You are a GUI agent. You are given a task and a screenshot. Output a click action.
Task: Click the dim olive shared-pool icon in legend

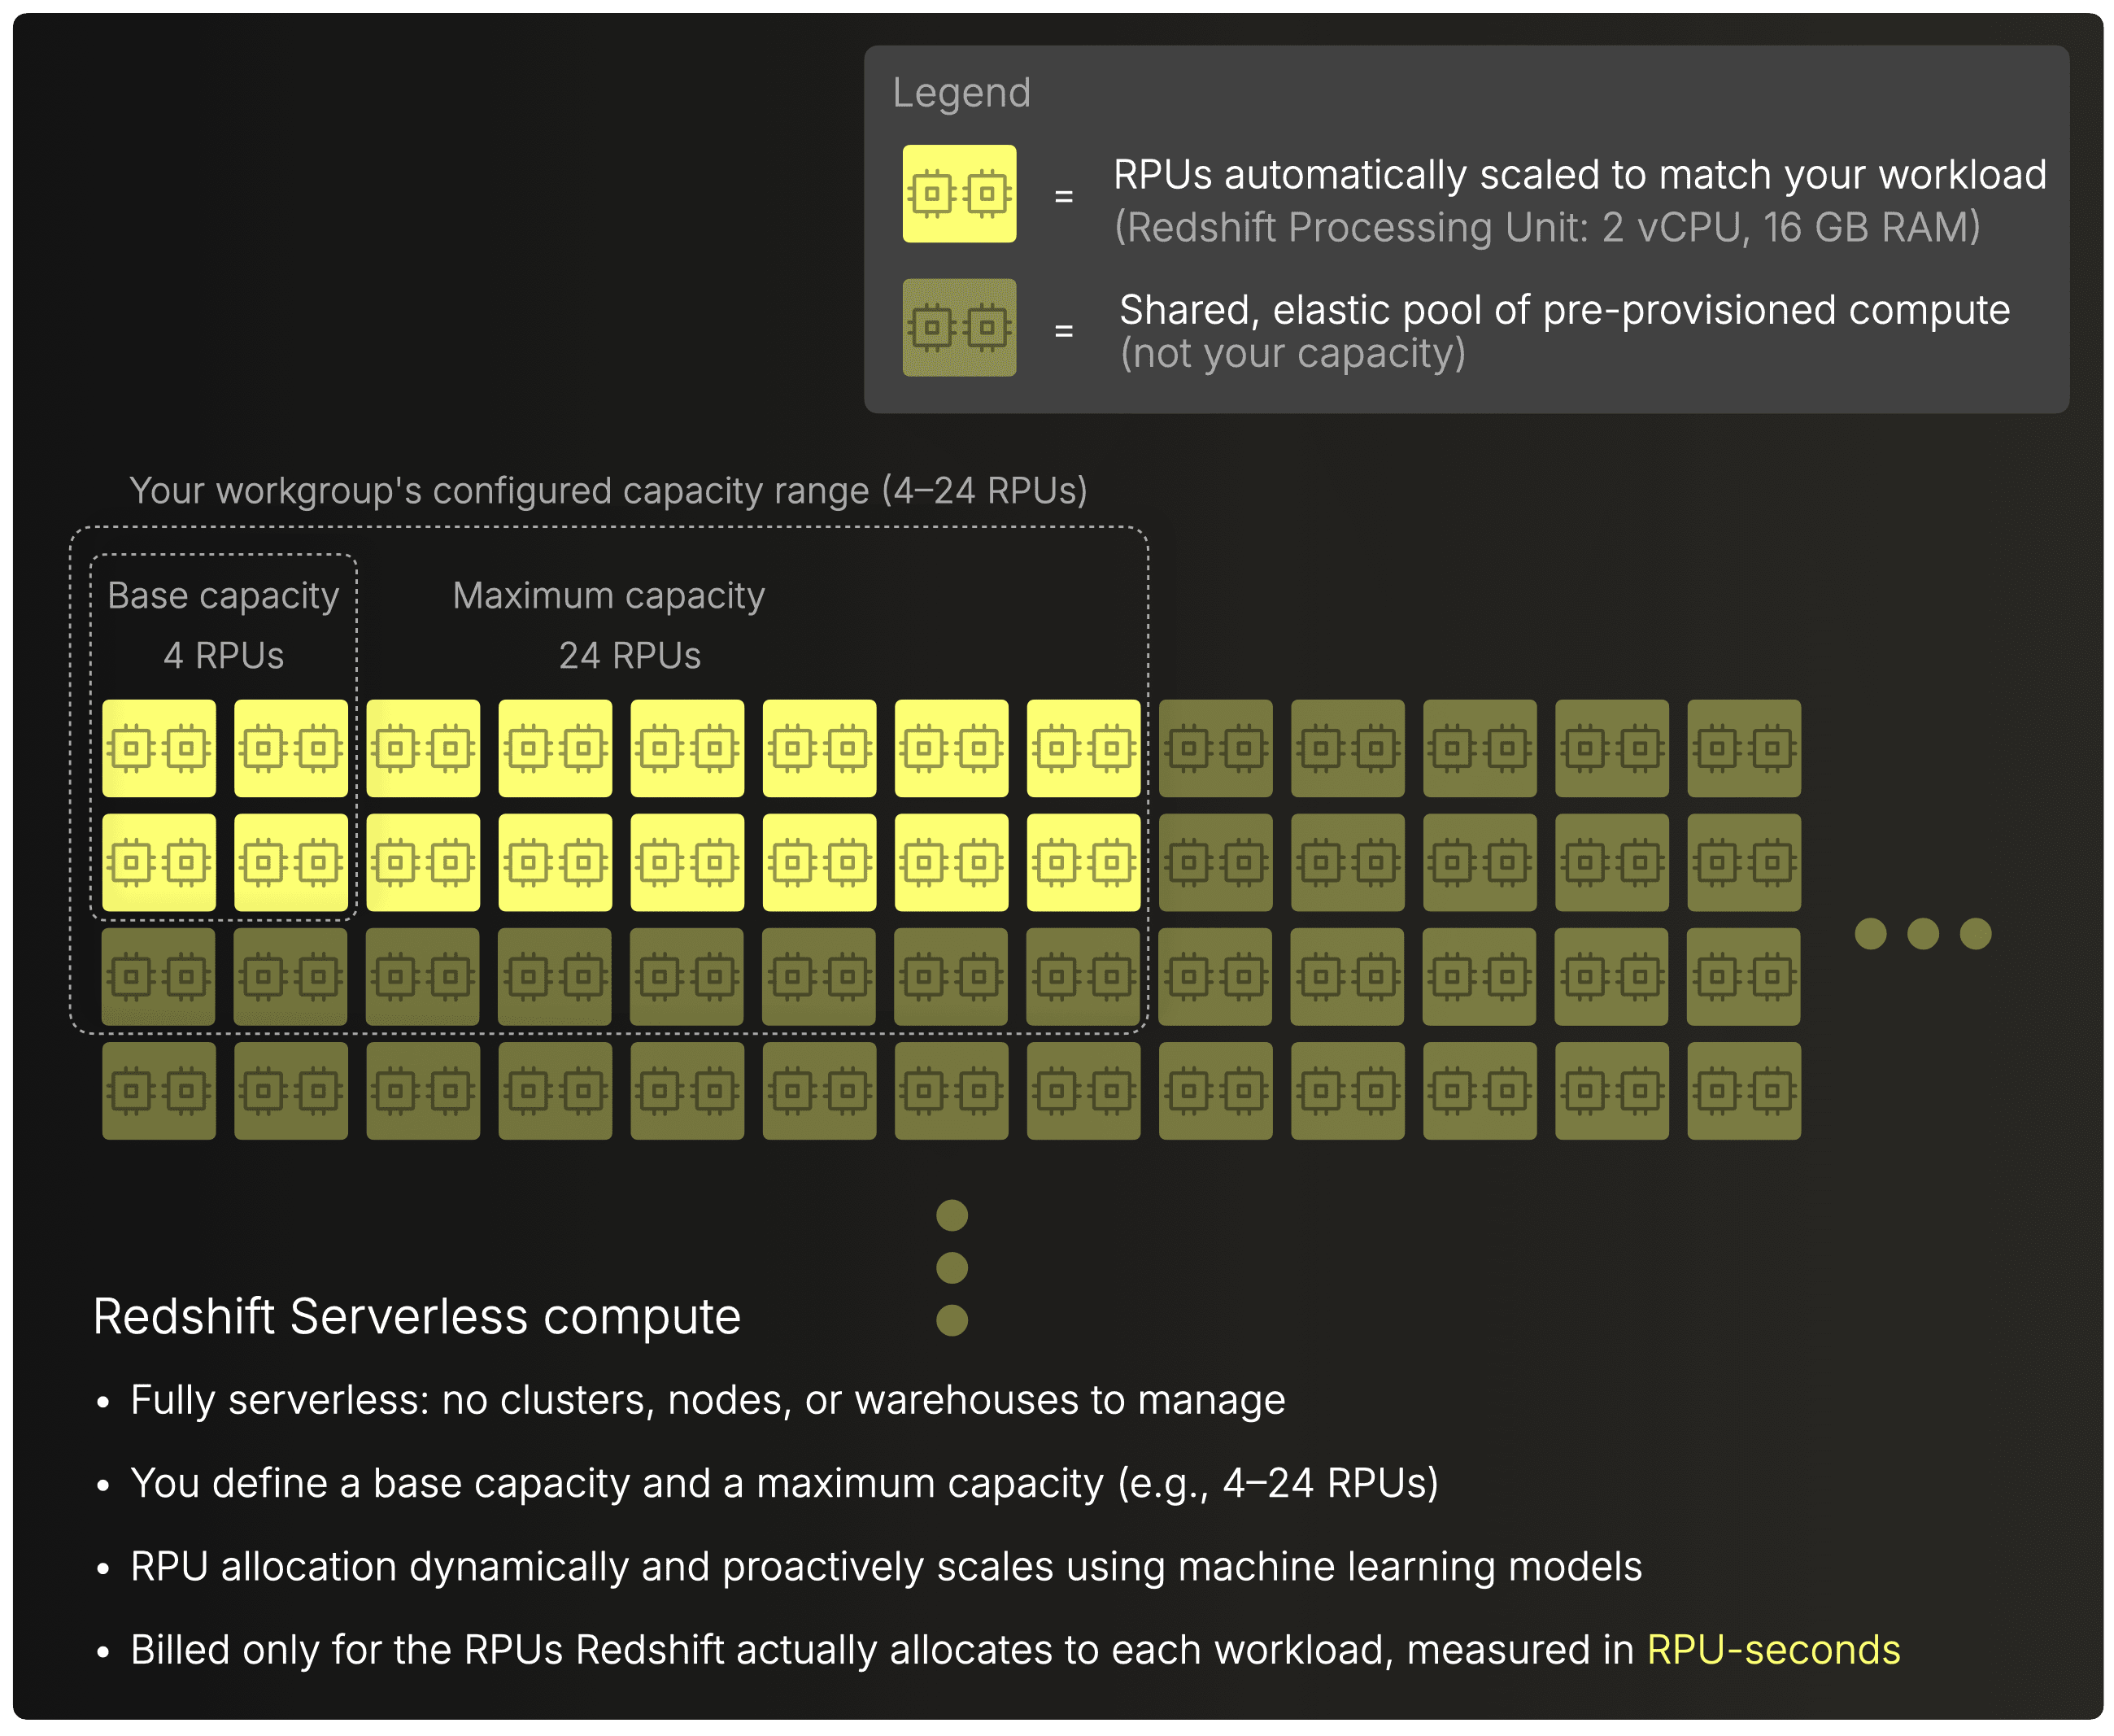(959, 328)
